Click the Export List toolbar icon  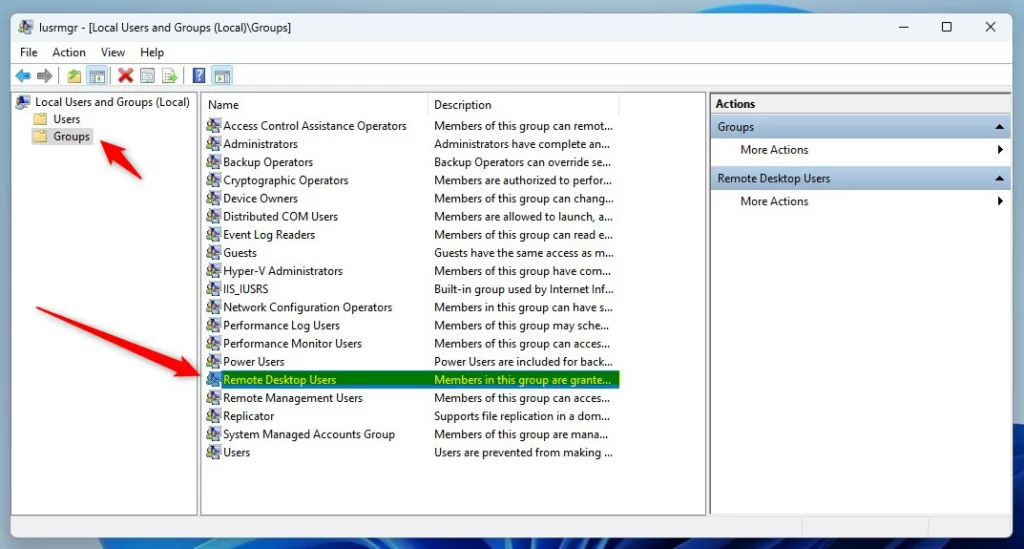tap(170, 76)
